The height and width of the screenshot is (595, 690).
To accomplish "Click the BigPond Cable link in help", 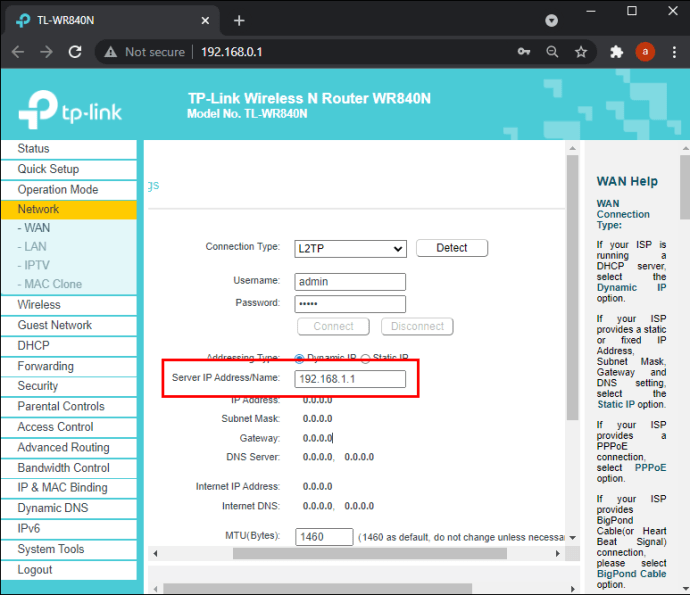I will pos(631,574).
